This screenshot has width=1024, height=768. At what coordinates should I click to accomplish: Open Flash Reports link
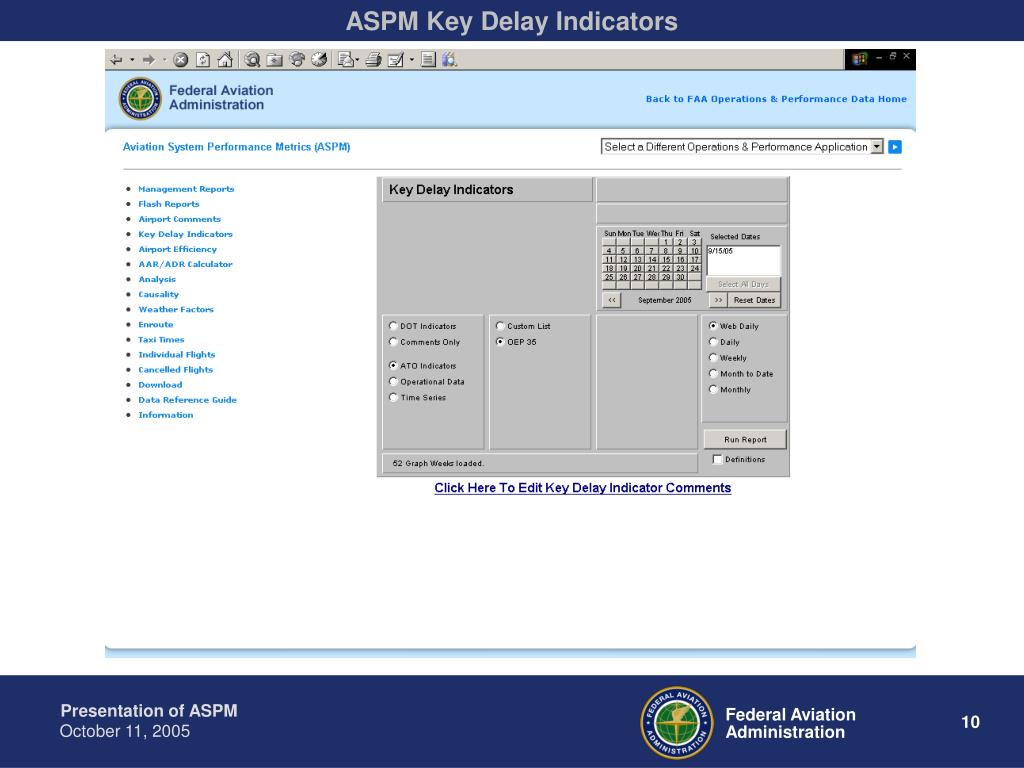click(168, 204)
